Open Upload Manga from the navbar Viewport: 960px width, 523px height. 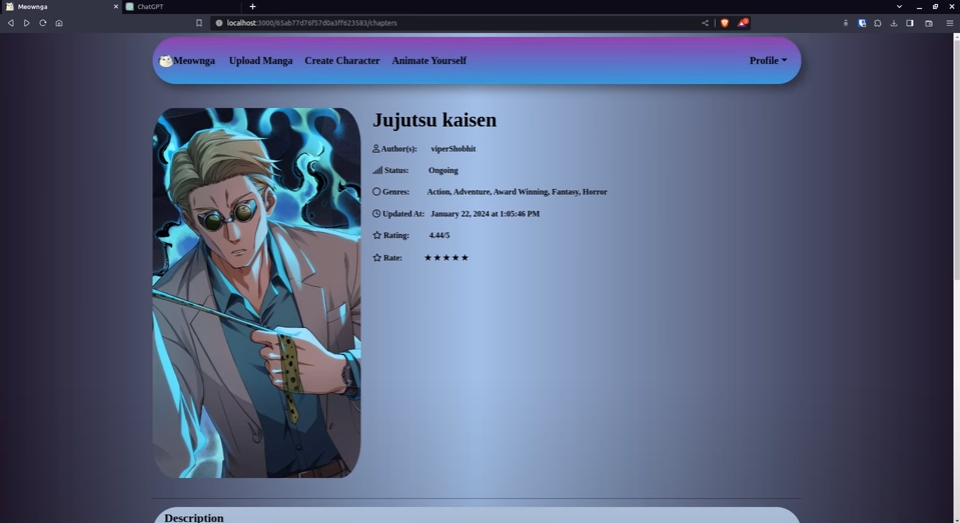pos(260,61)
